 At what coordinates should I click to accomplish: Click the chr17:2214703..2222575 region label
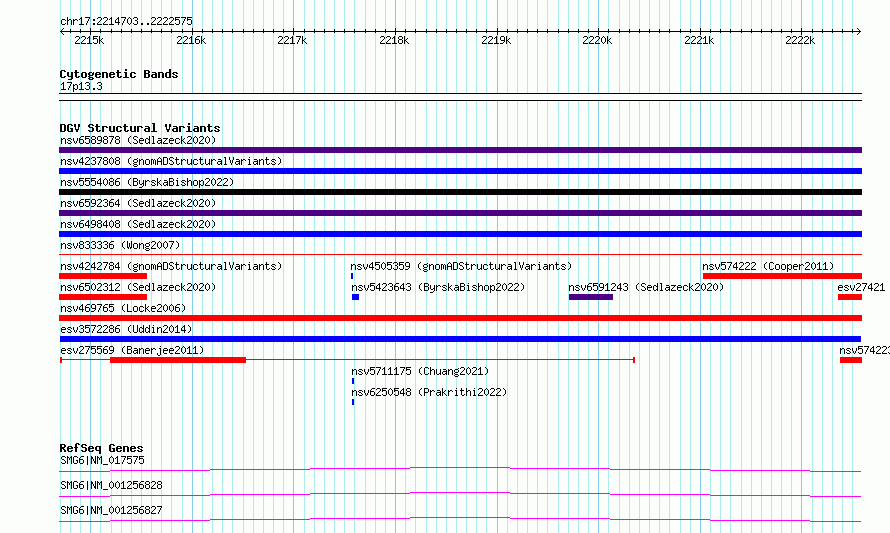point(126,22)
